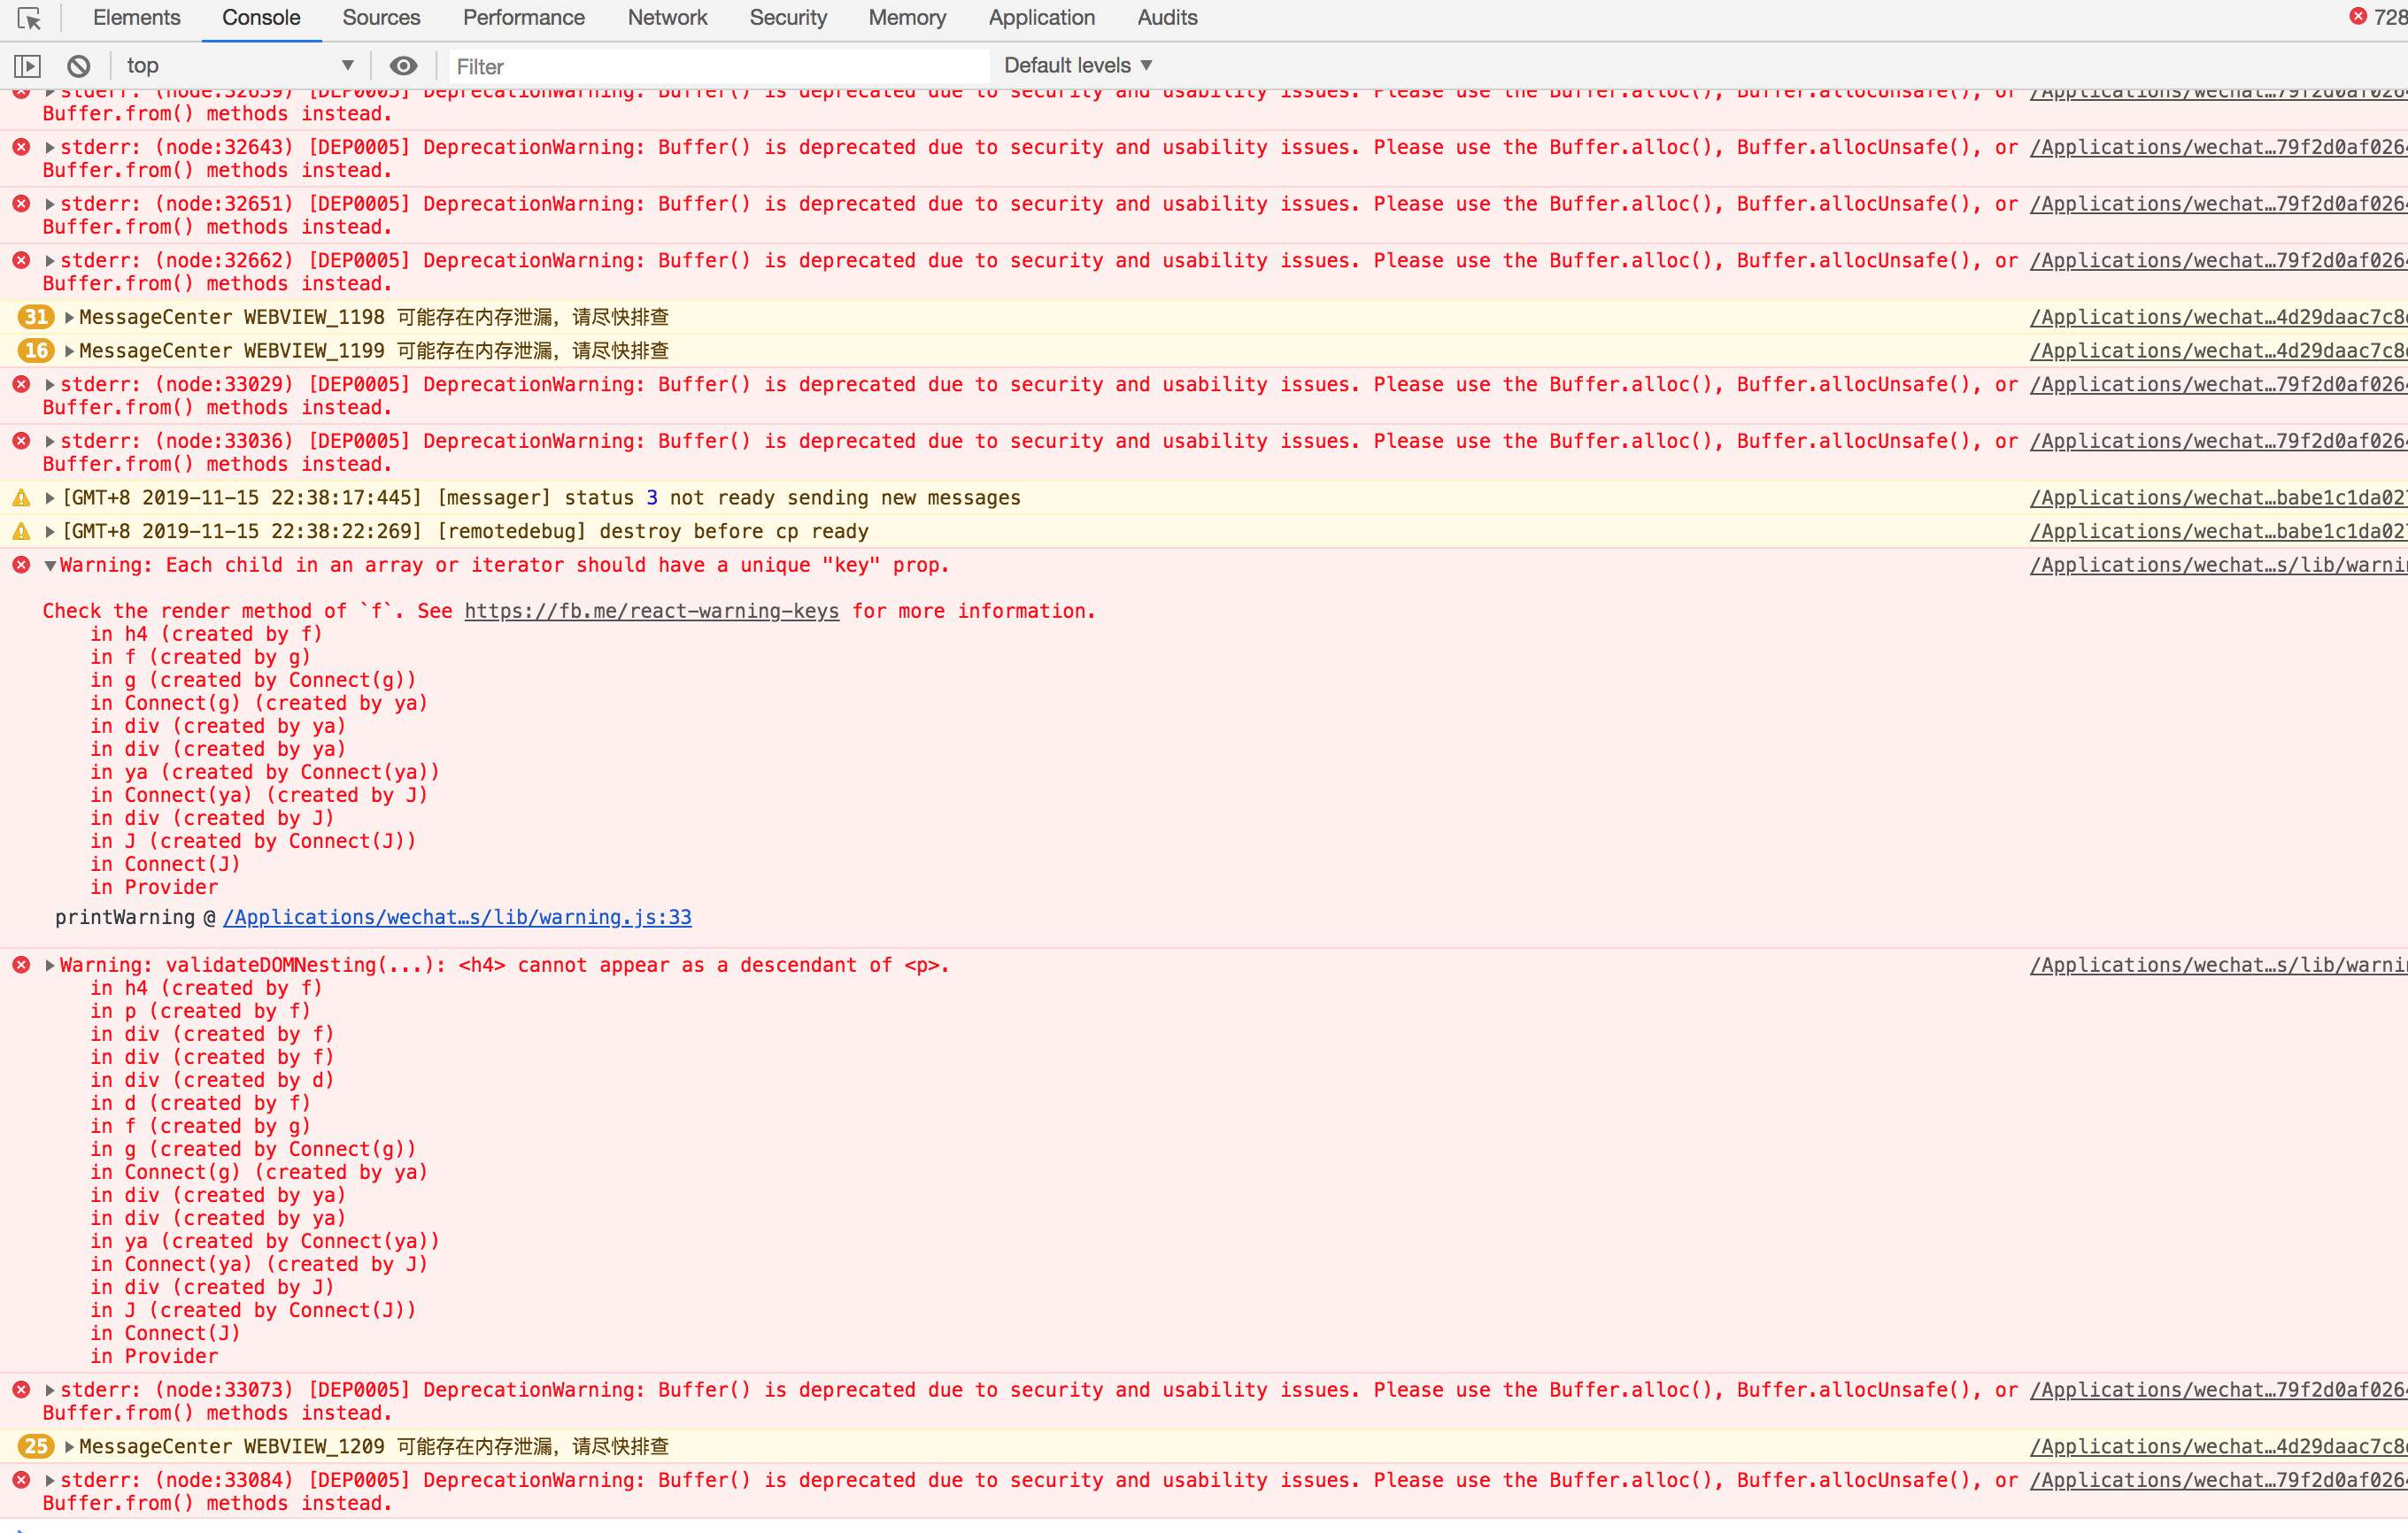The height and width of the screenshot is (1533, 2408).
Task: Click error icon on node:33073 row
Action: (21, 1390)
